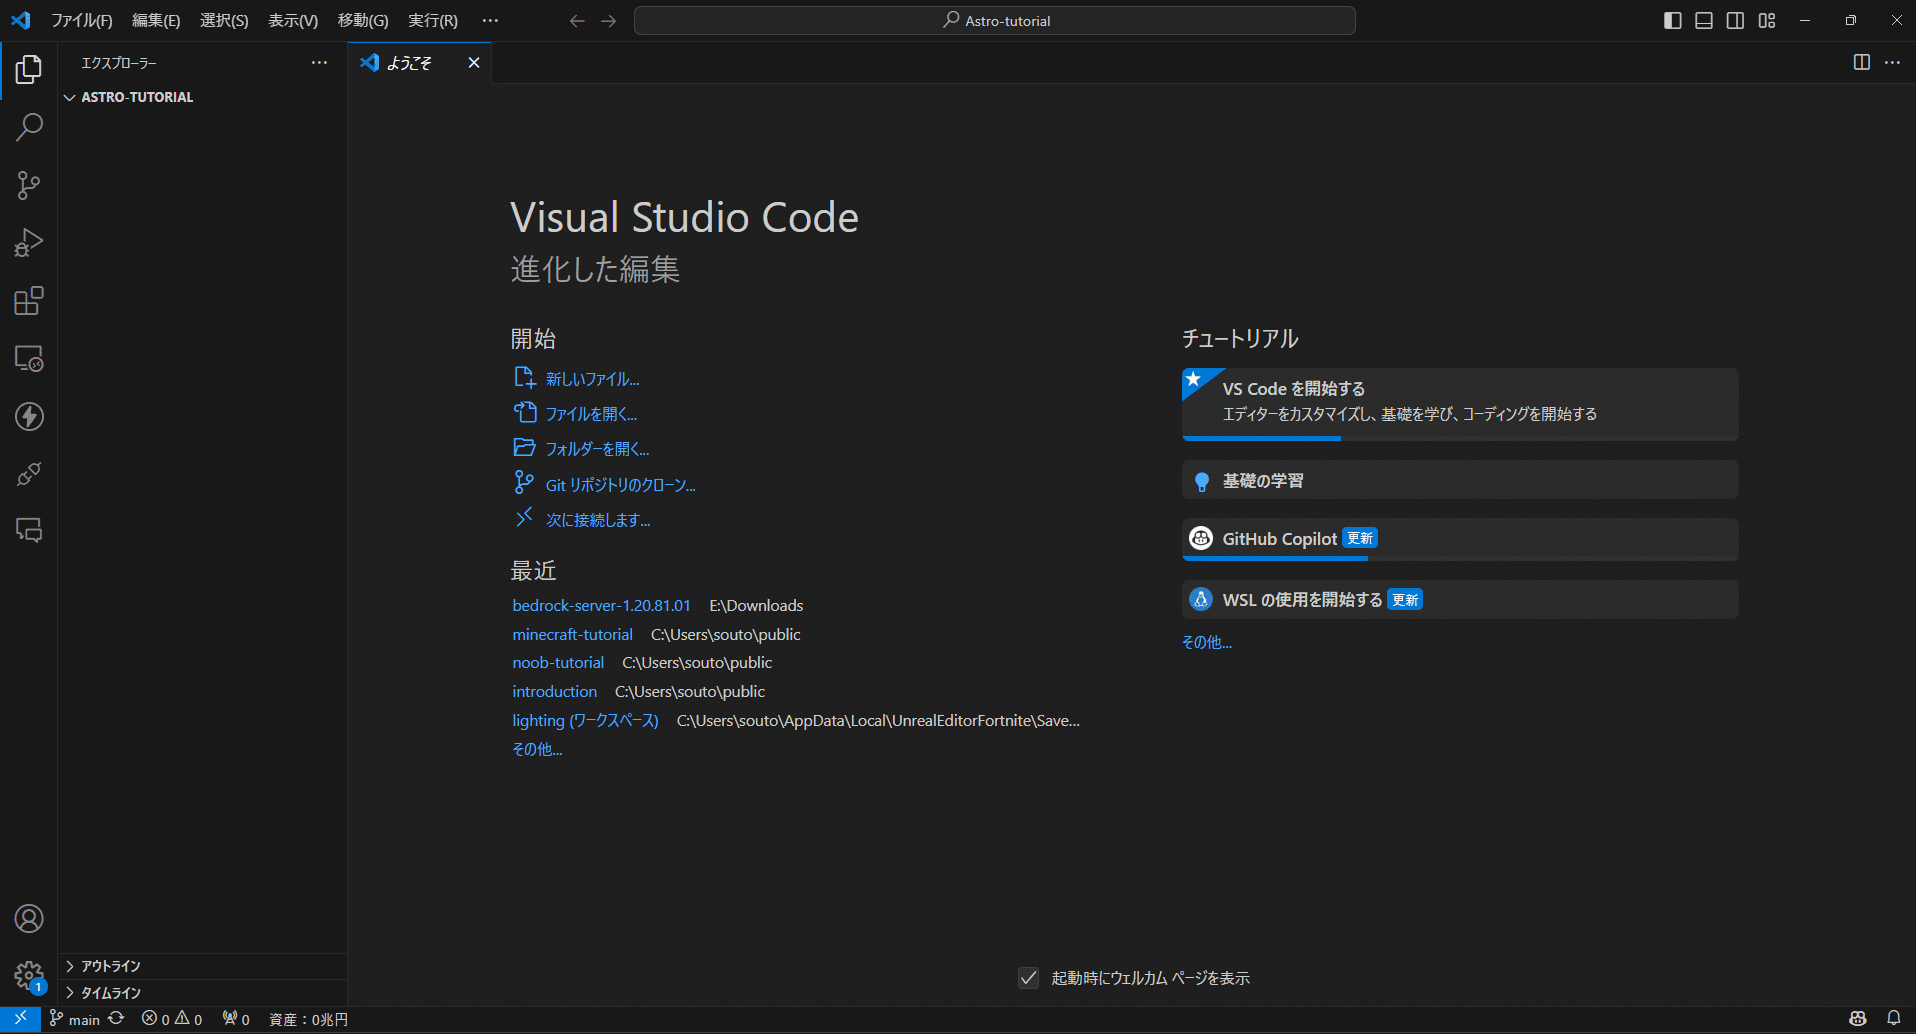Click the lightning bolt icon in the activity bar
1916x1034 pixels.
(x=29, y=416)
